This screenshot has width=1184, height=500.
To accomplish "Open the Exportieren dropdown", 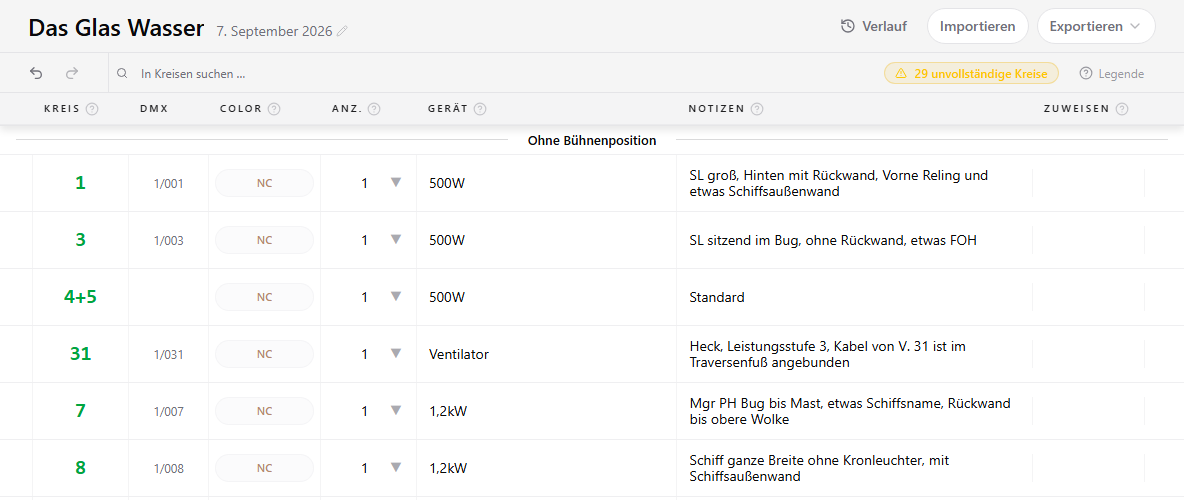I will coord(1096,26).
